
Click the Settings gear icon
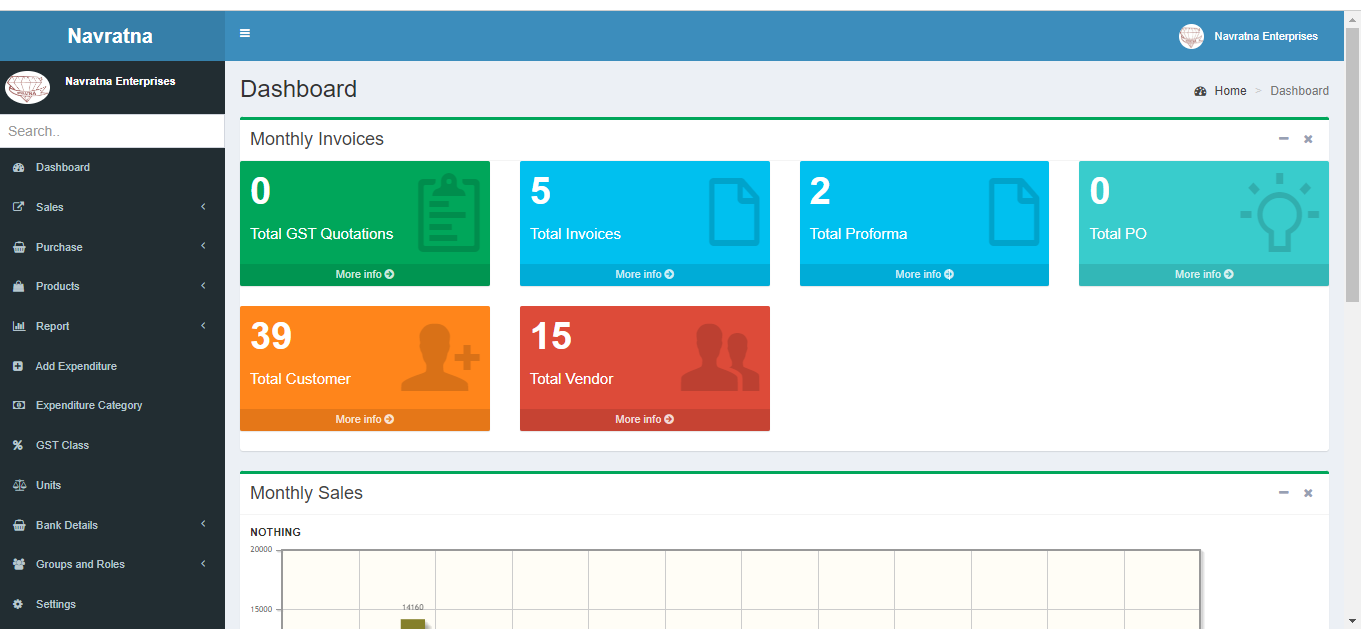click(18, 604)
